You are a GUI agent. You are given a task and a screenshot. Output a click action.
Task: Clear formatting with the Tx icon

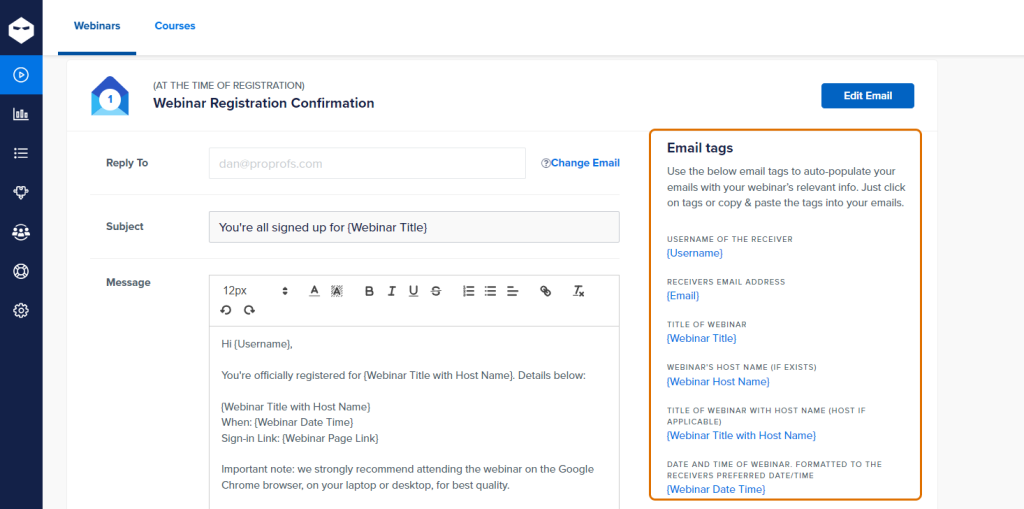point(578,291)
